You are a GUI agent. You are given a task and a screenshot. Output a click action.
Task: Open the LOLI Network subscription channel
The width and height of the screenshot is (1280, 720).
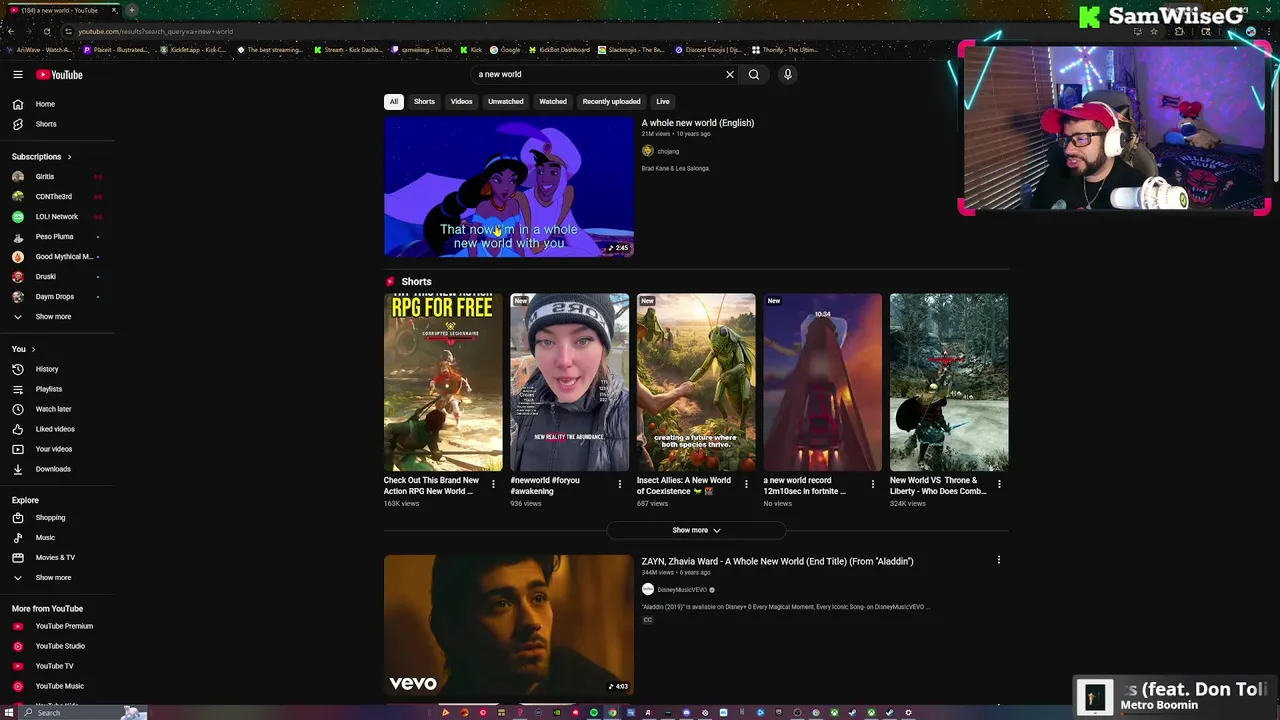tap(56, 217)
